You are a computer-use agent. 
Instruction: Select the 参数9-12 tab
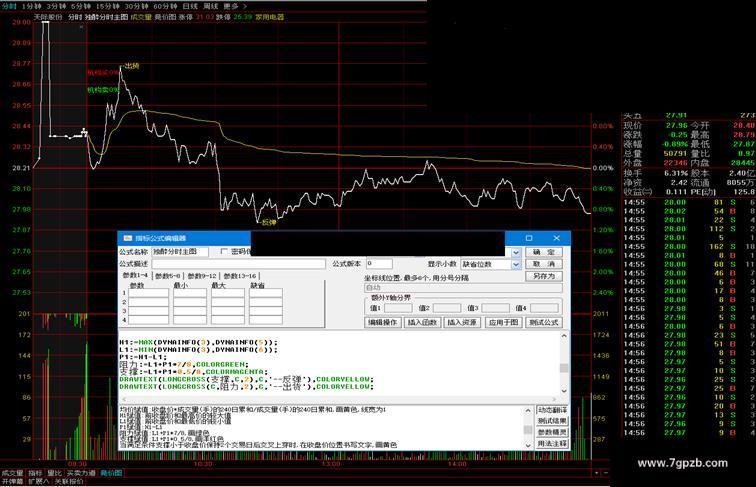click(202, 276)
